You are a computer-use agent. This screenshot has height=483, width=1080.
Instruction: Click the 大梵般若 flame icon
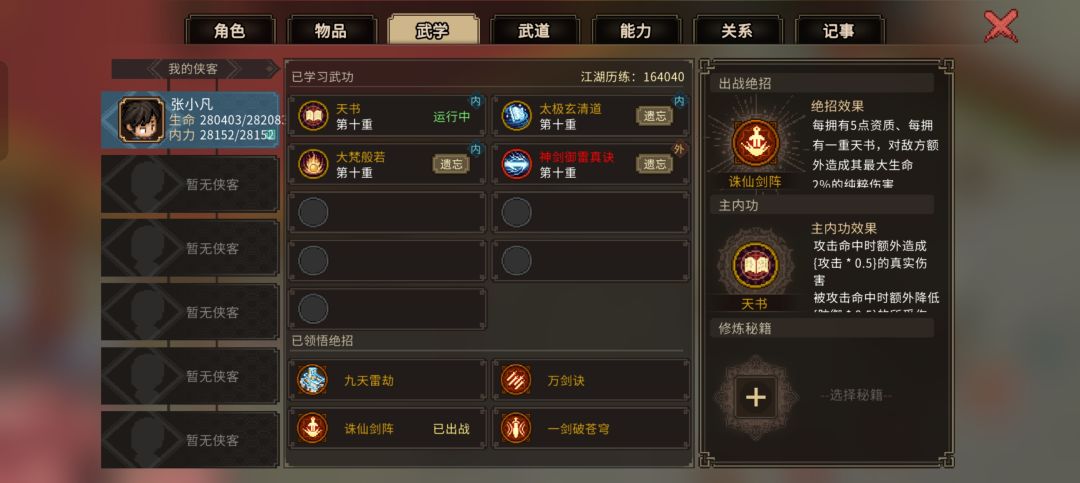pyautogui.click(x=313, y=164)
